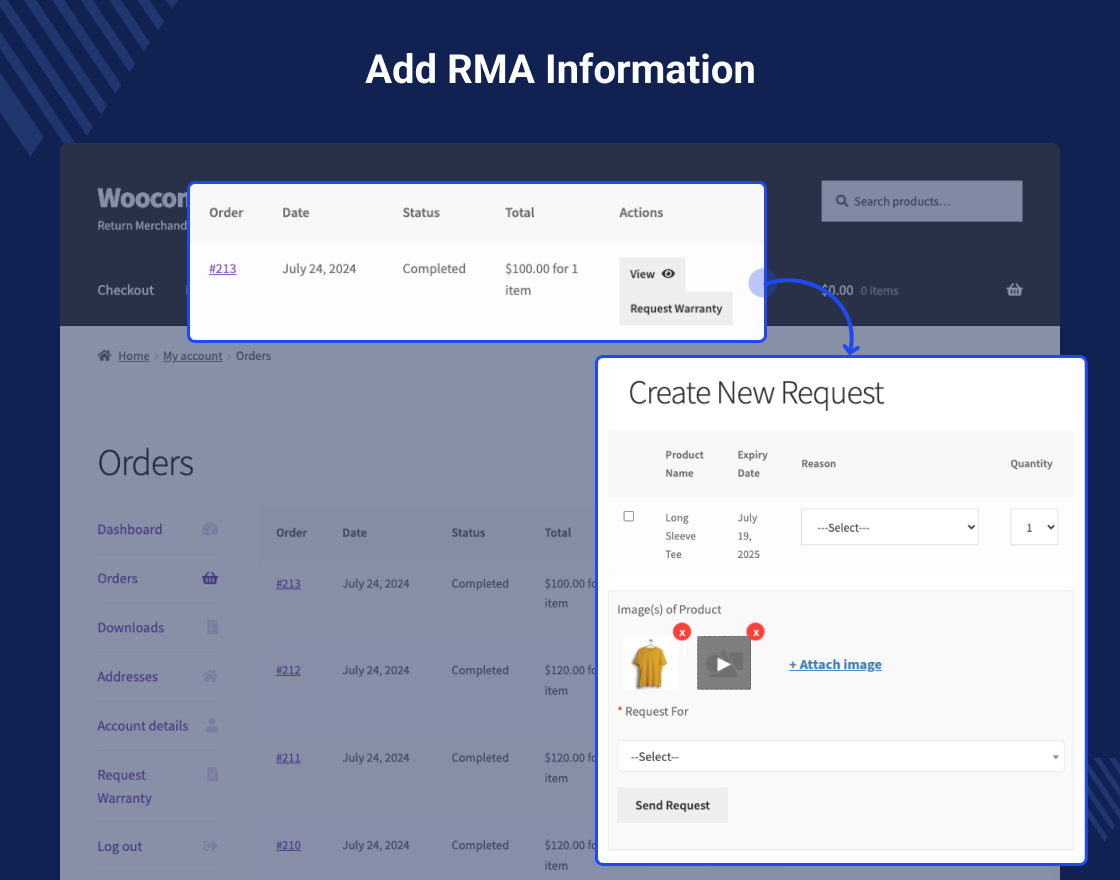Click the Account details user icon

(210, 725)
